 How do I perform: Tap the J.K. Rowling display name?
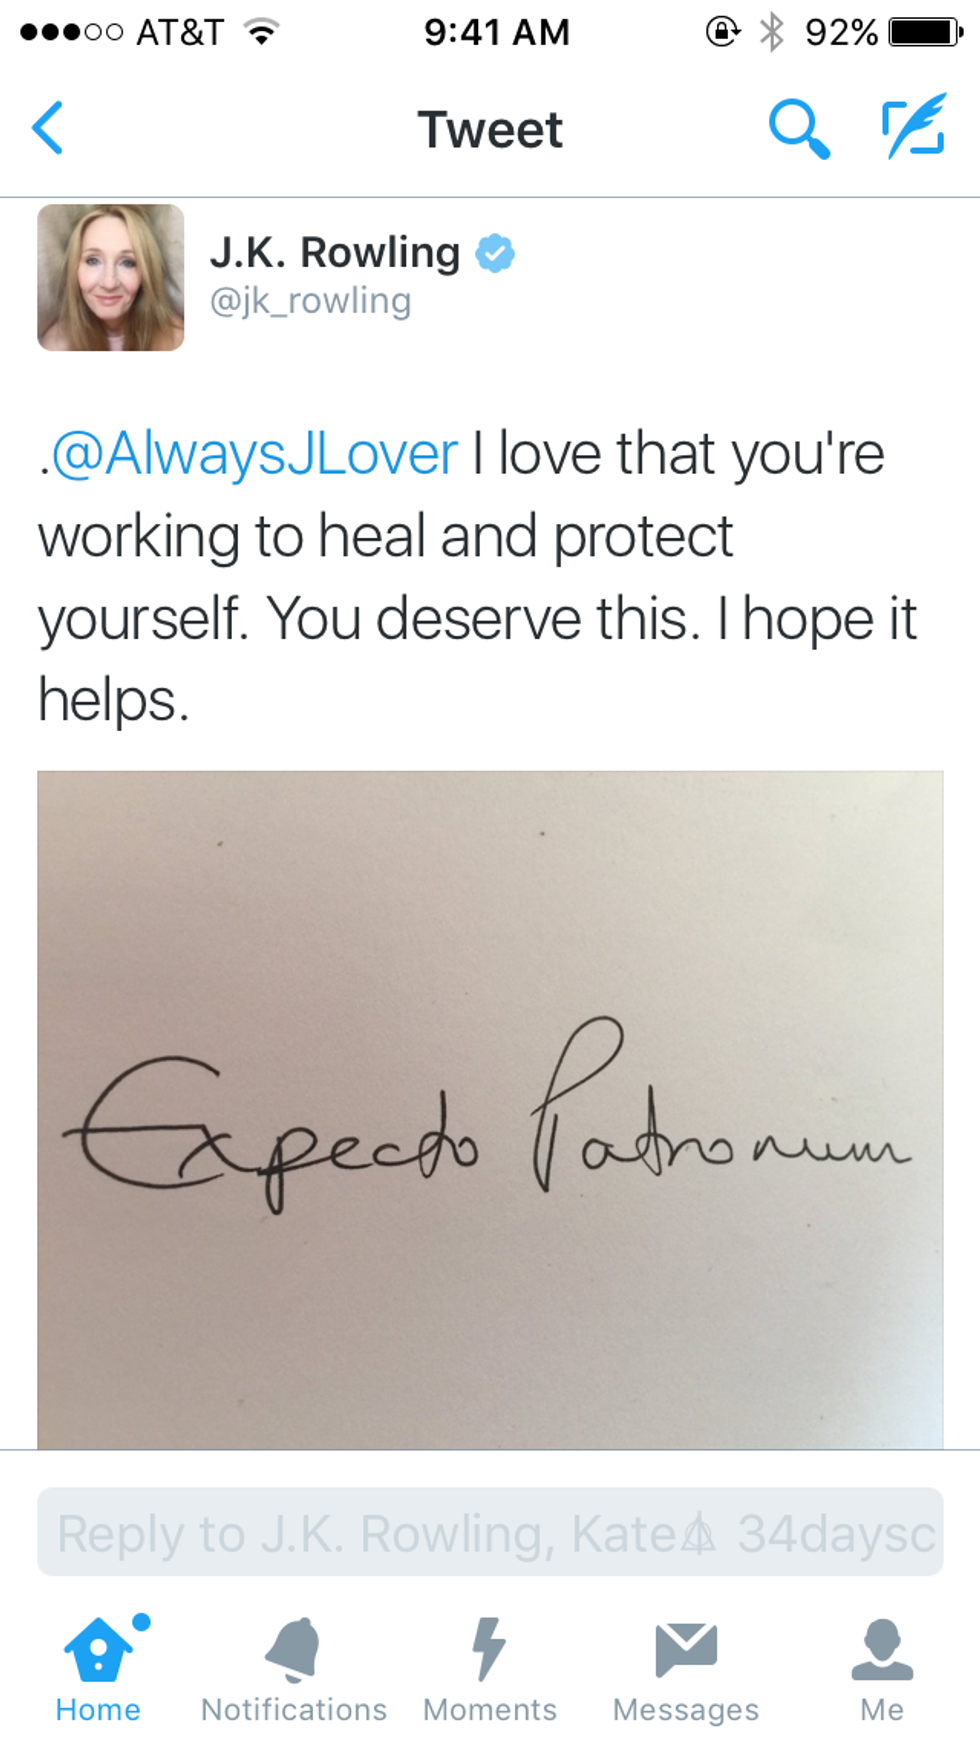335,252
